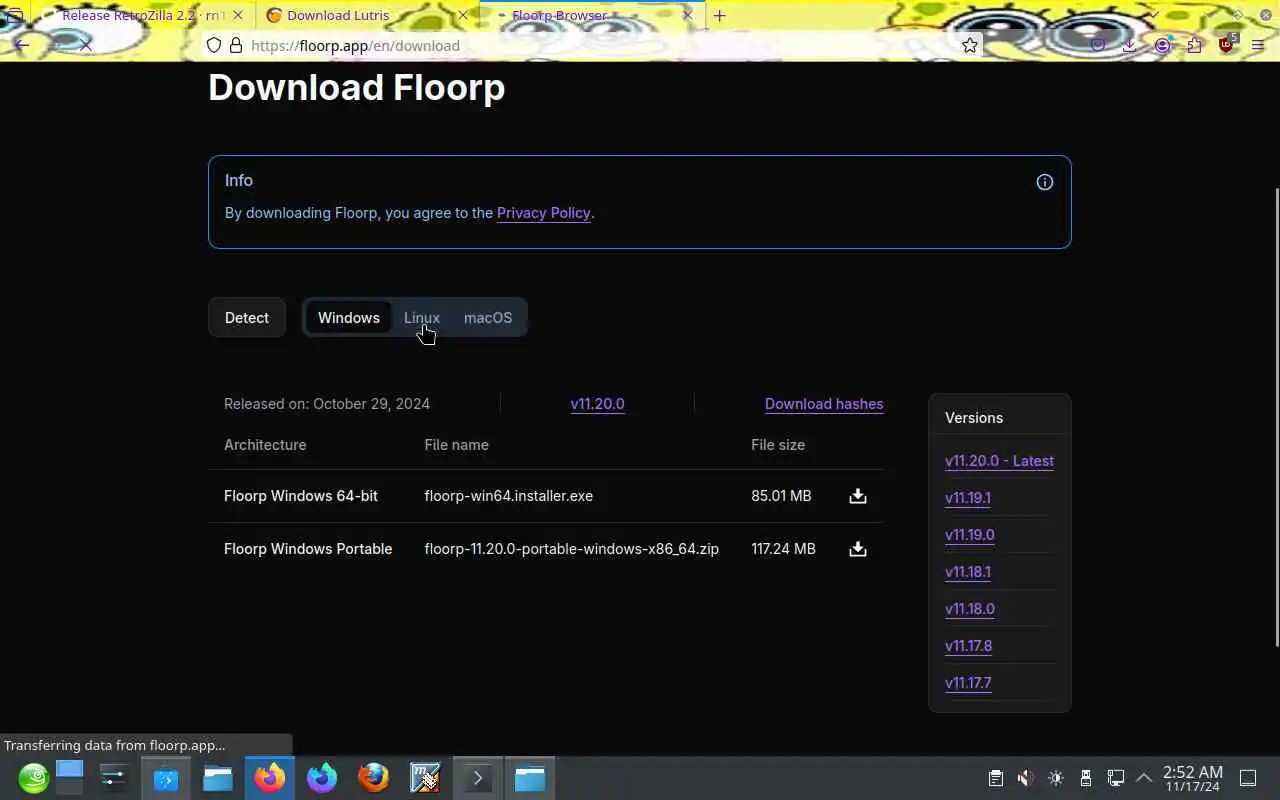Open the Floorp browser taskbar icon

point(322,778)
